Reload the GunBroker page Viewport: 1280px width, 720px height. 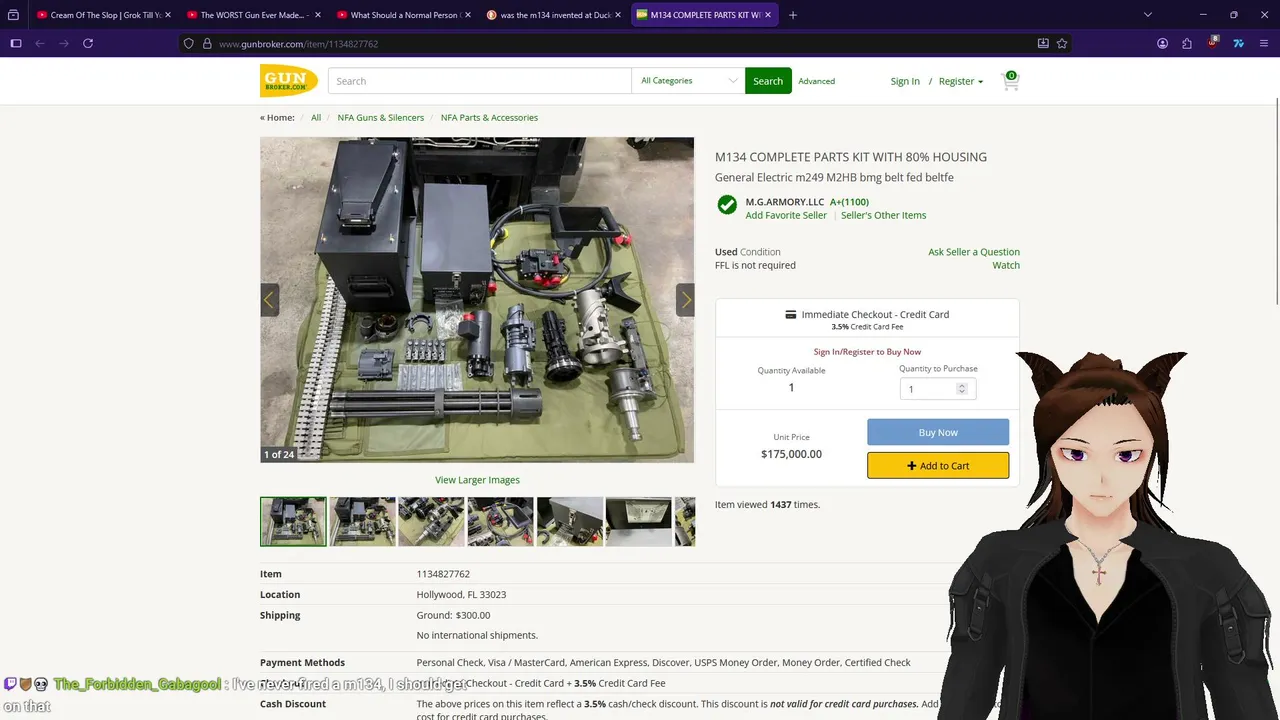pyautogui.click(x=88, y=43)
